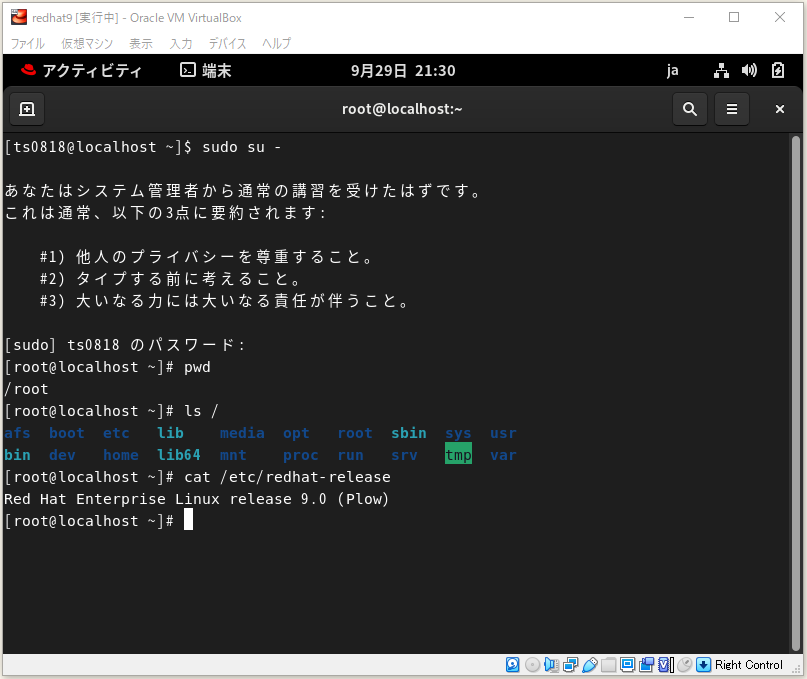The image size is (807, 679).
Task: Click the display settings status icon
Action: (627, 665)
